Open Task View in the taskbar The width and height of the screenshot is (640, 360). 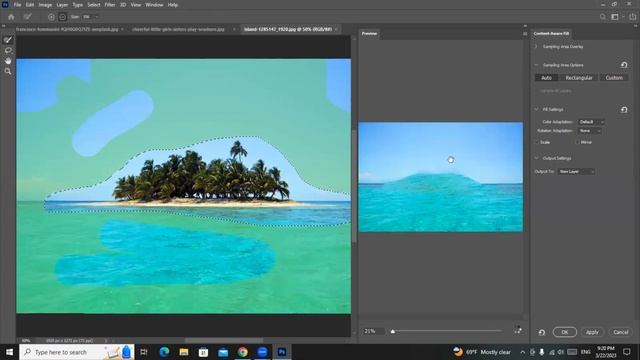pos(144,352)
